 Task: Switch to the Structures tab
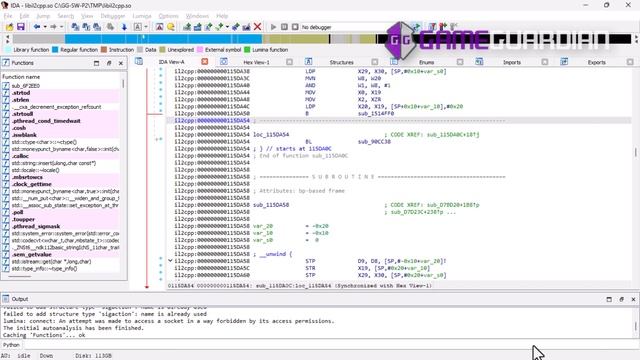[341, 62]
